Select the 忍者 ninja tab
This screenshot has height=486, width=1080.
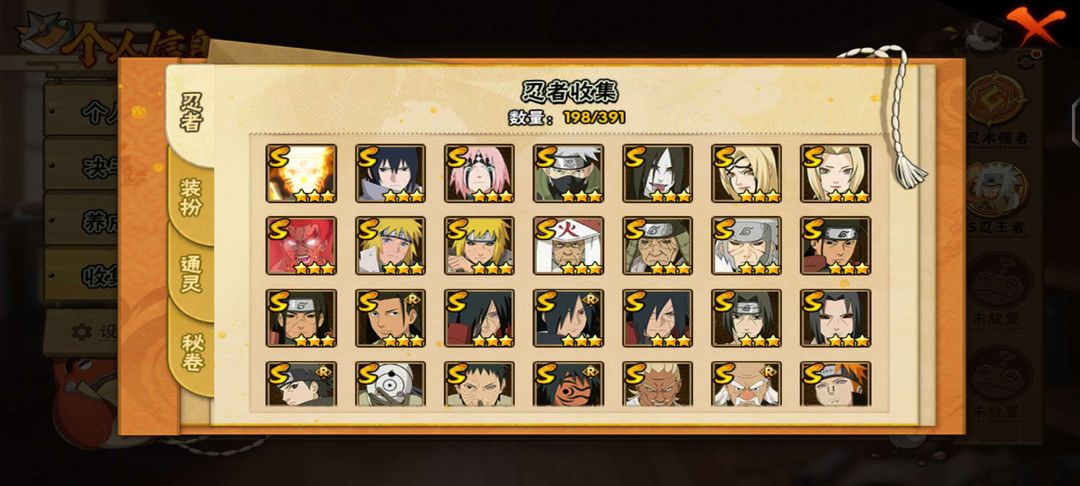pyautogui.click(x=191, y=113)
